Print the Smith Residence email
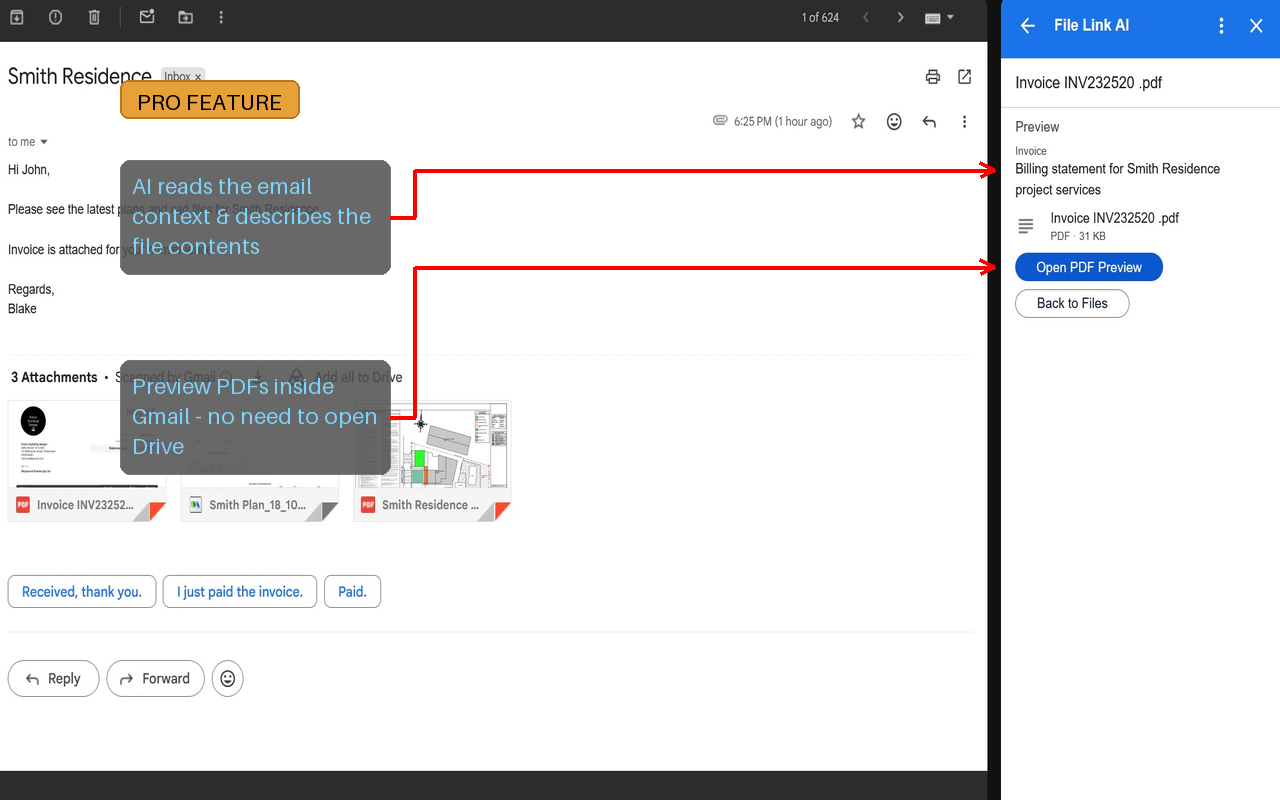The width and height of the screenshot is (1280, 800). (x=933, y=77)
